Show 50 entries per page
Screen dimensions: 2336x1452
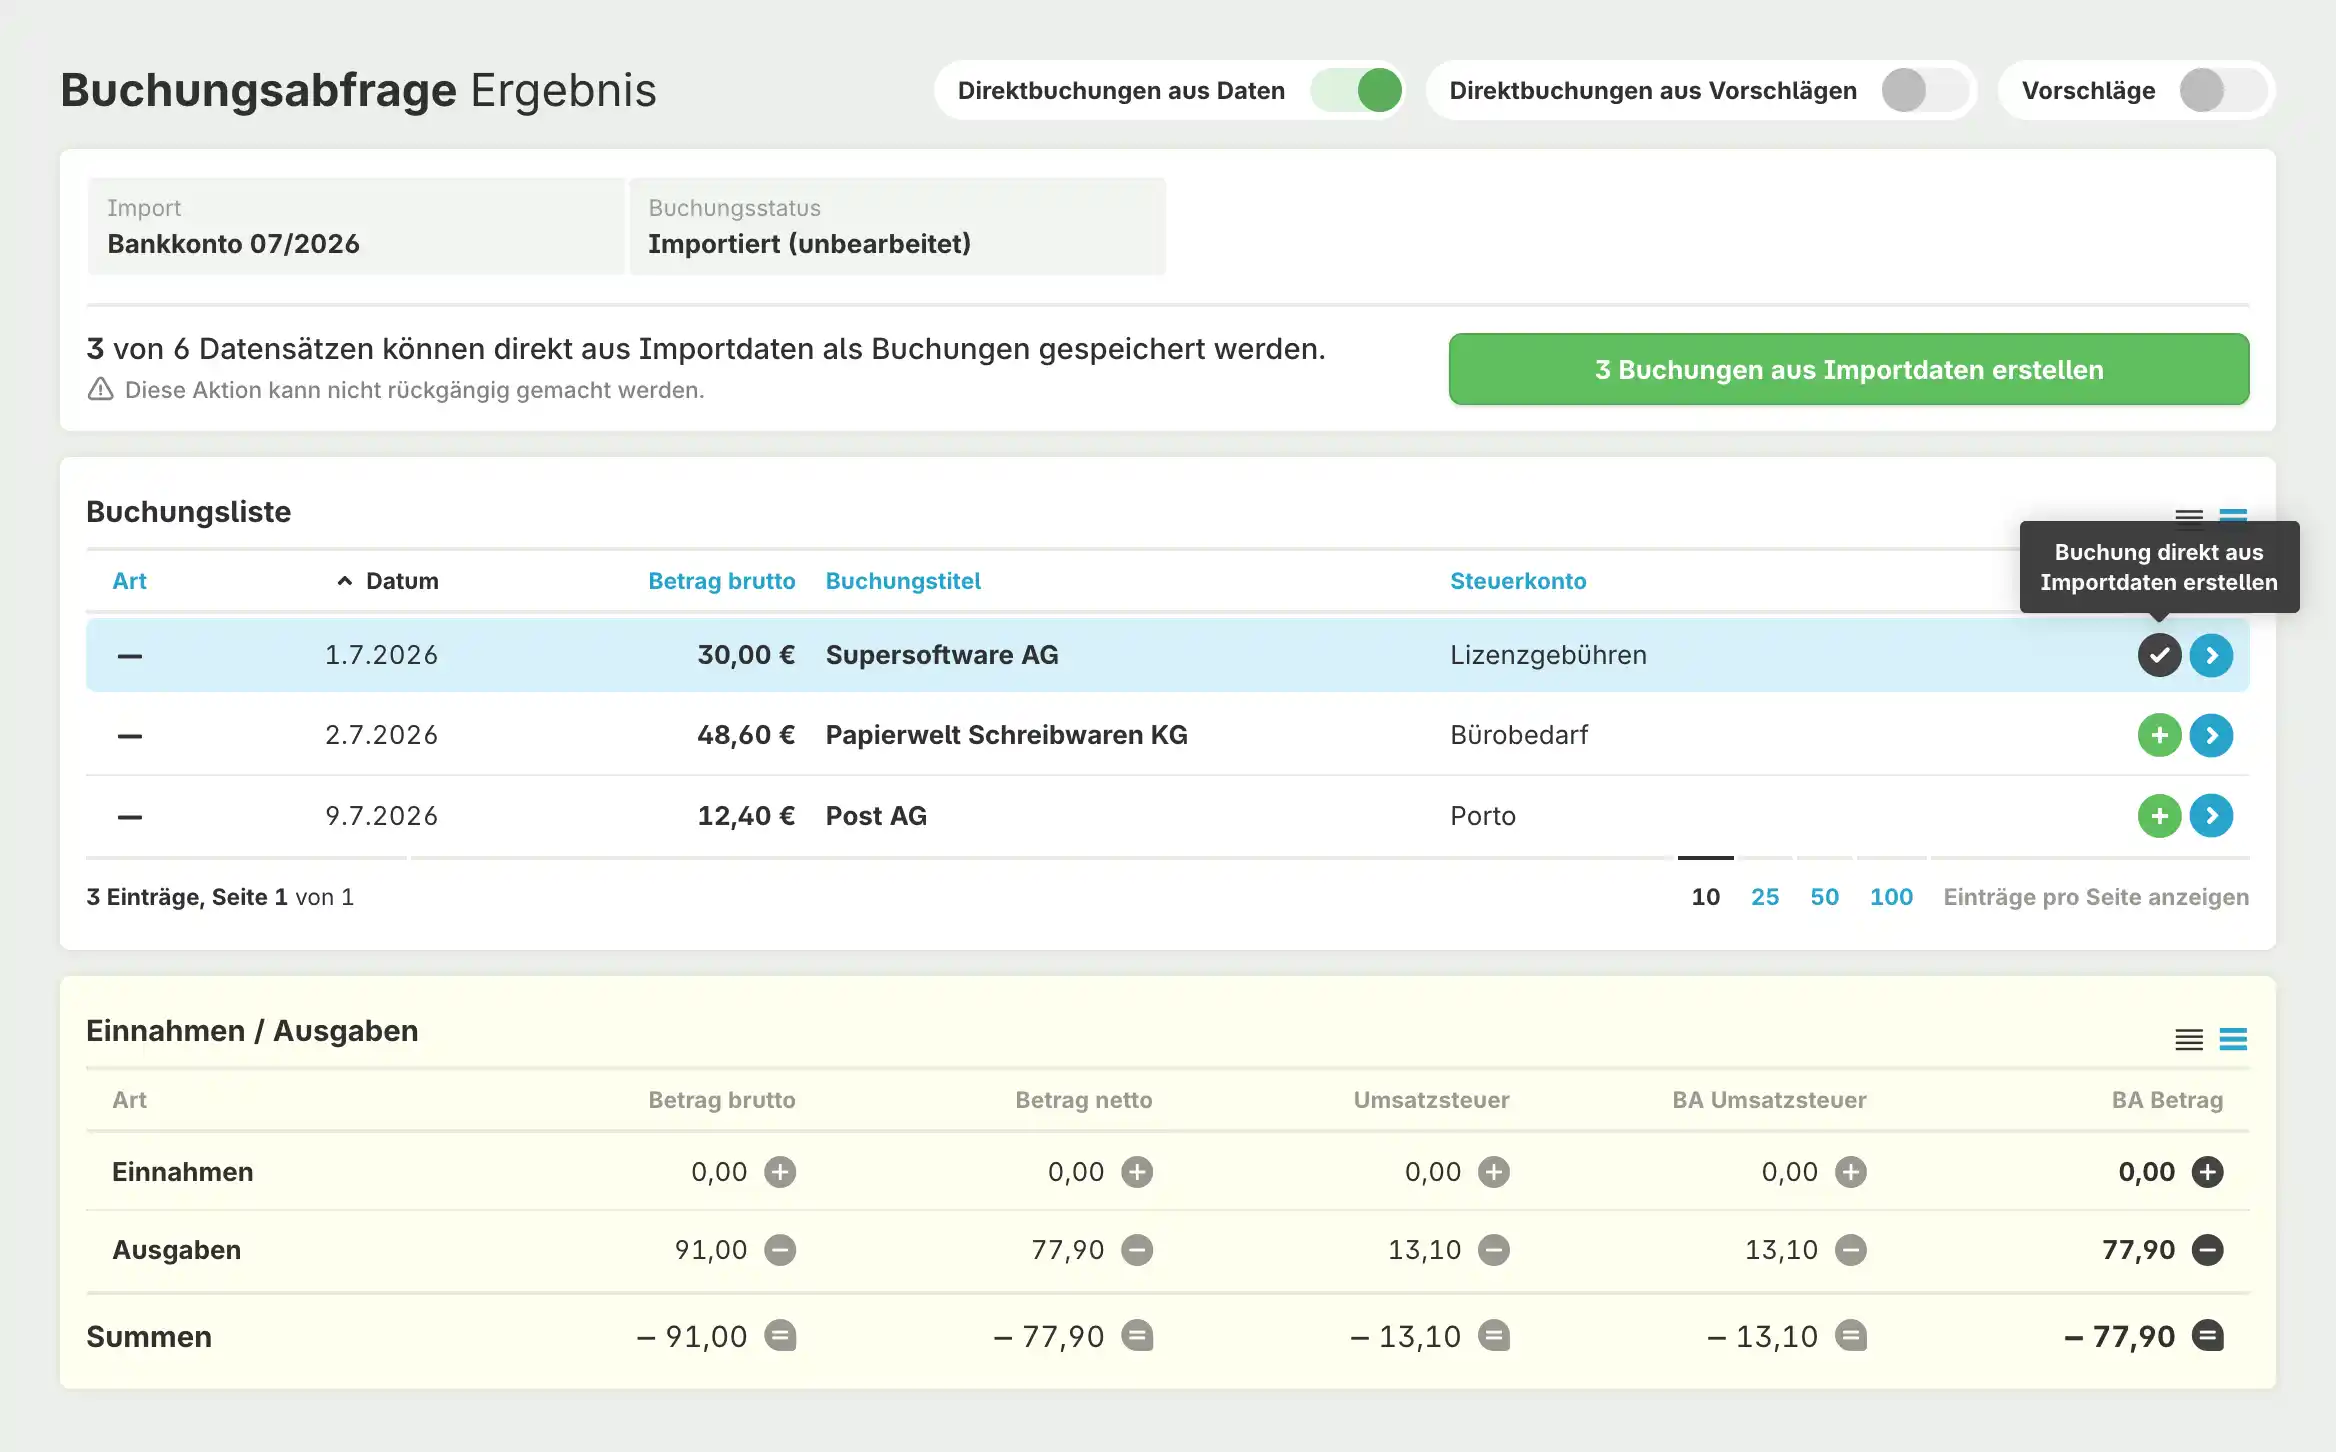[x=1824, y=897]
